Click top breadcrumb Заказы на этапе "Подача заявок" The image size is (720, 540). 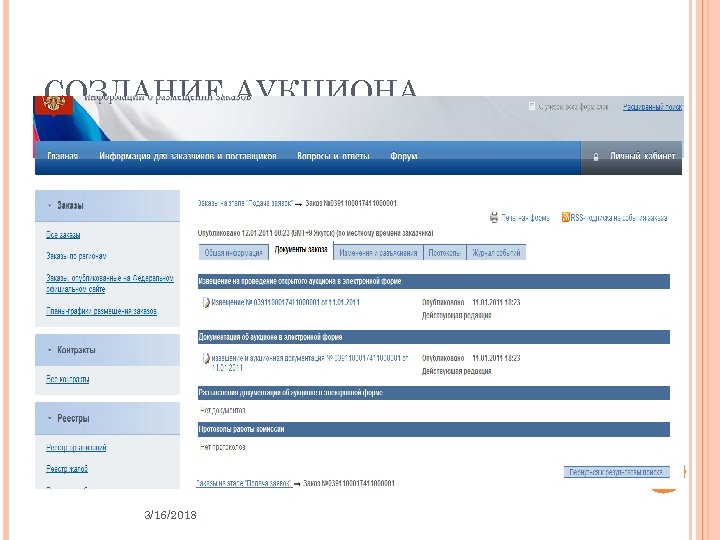click(x=245, y=203)
